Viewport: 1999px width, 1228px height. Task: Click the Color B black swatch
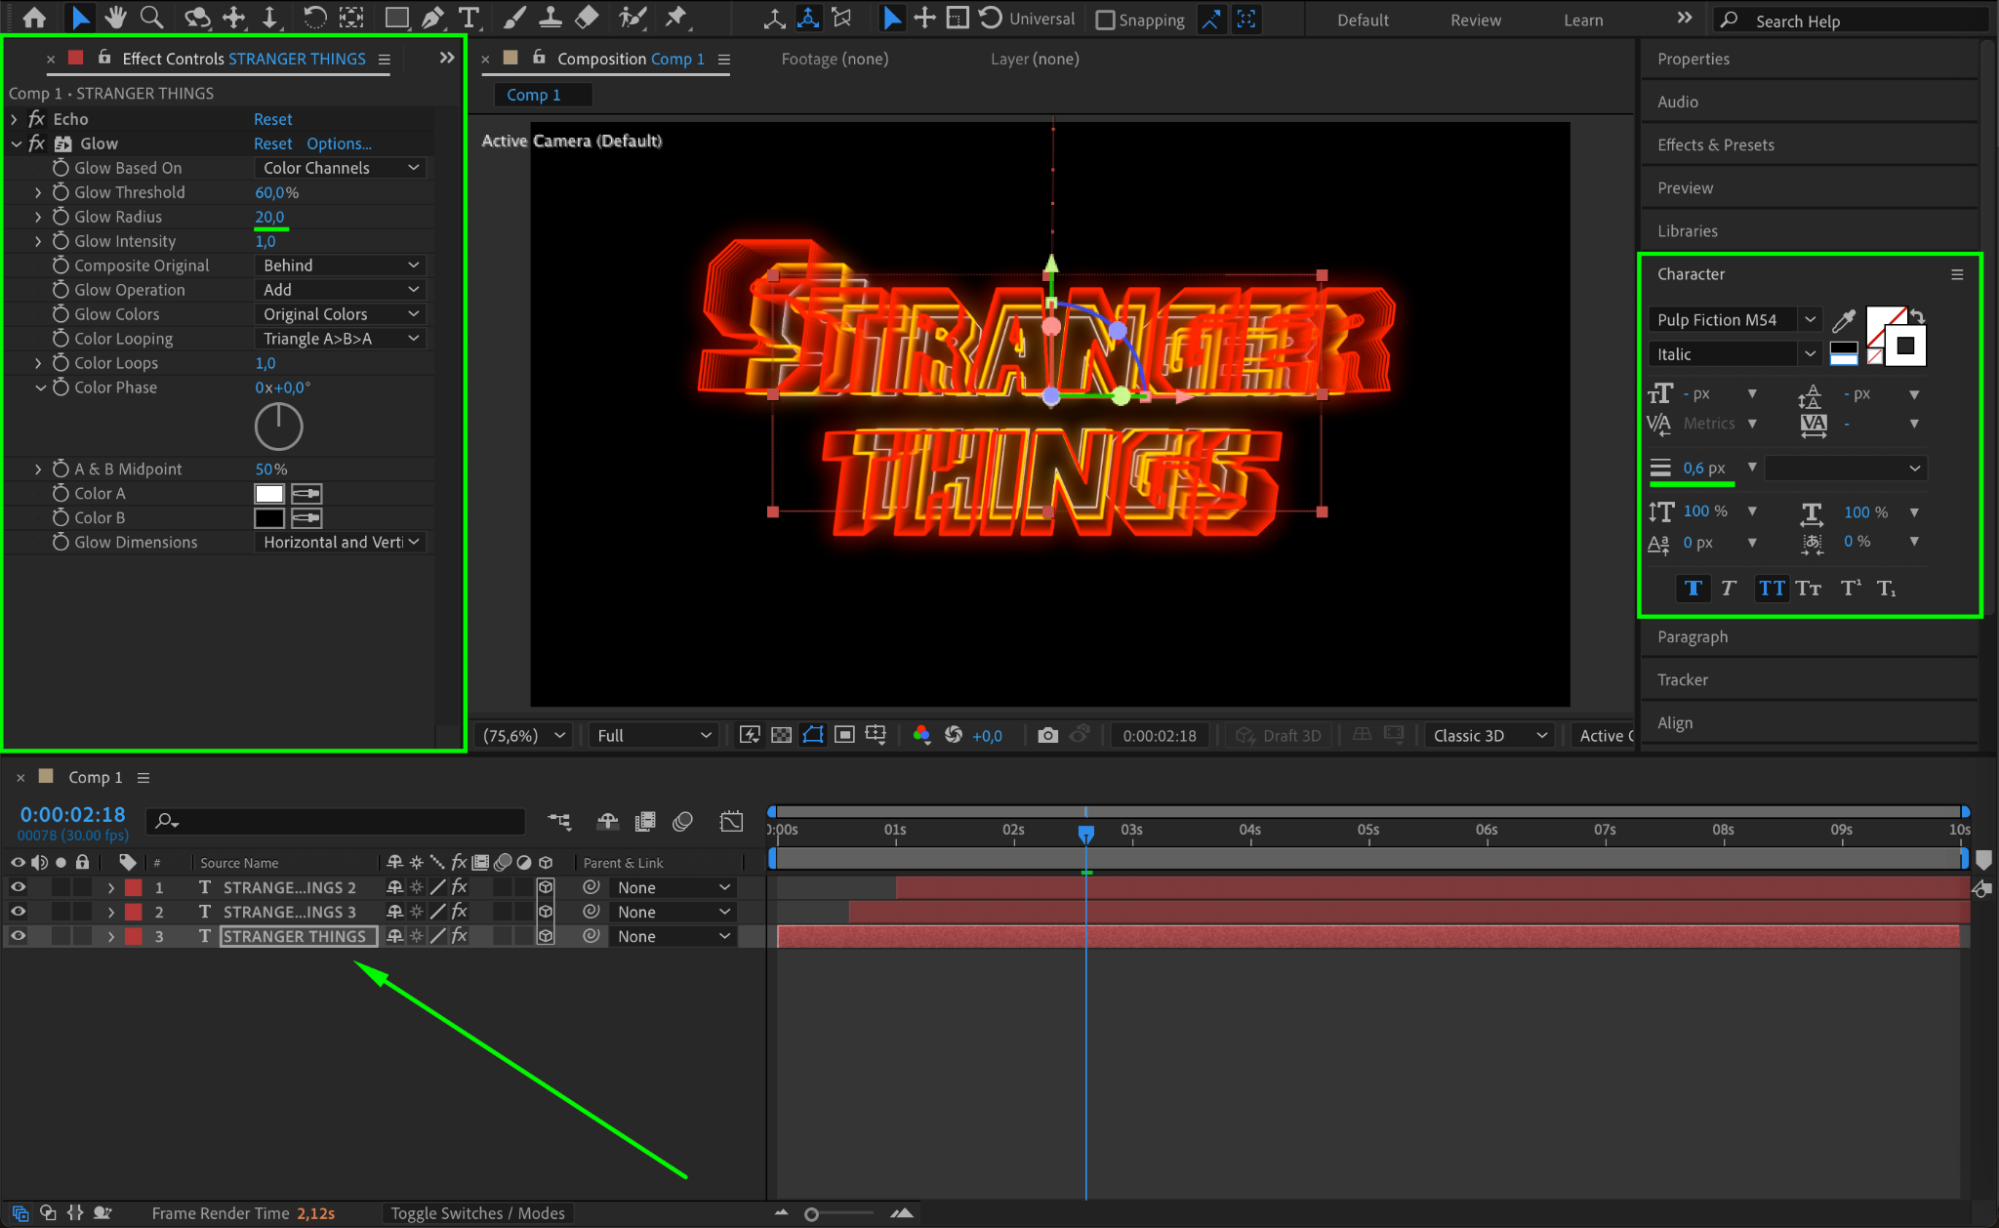pos(269,518)
